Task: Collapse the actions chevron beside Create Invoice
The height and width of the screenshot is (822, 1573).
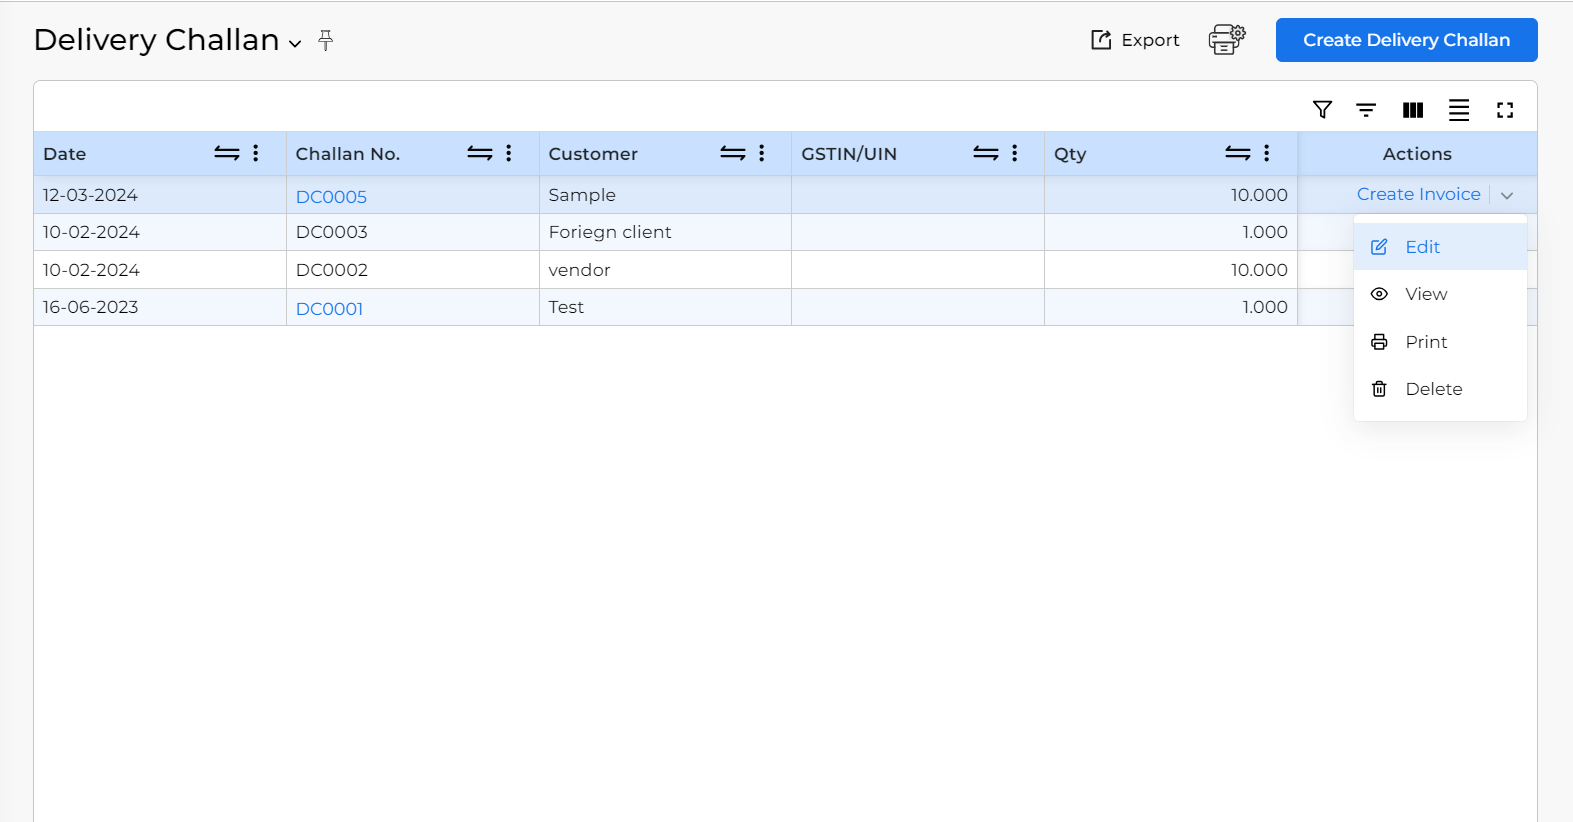Action: click(1507, 195)
